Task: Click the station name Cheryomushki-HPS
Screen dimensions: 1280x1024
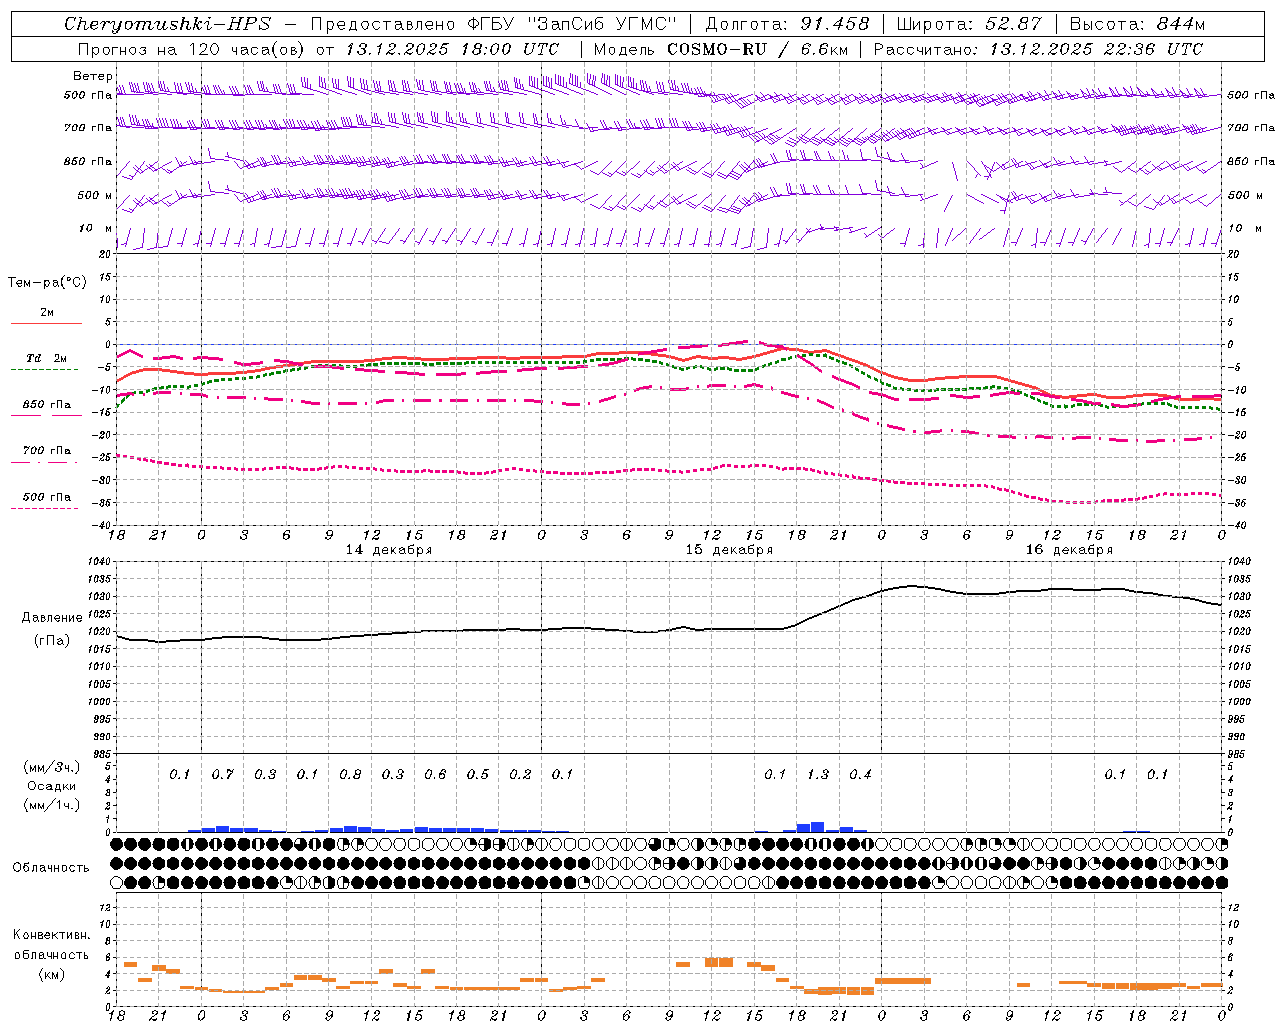Action: pyautogui.click(x=167, y=24)
